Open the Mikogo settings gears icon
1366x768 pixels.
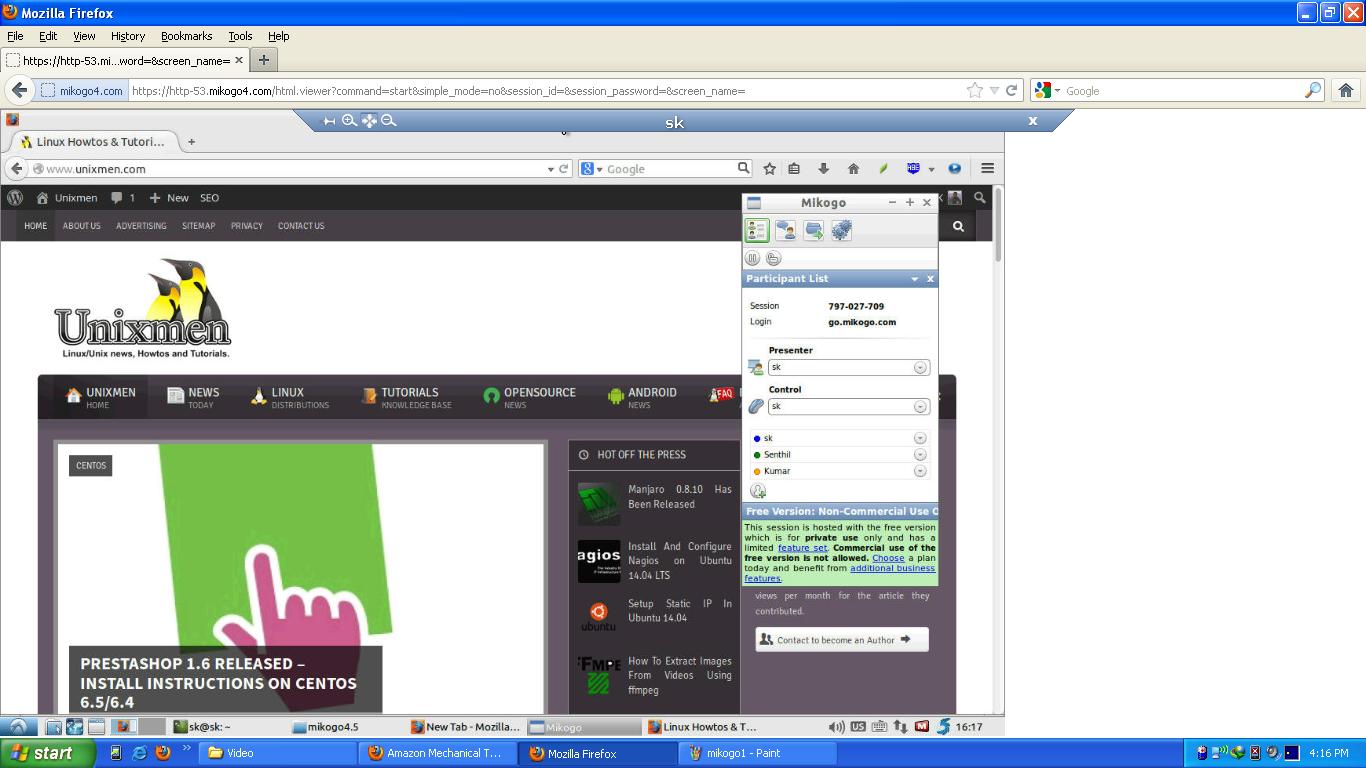[x=841, y=231]
